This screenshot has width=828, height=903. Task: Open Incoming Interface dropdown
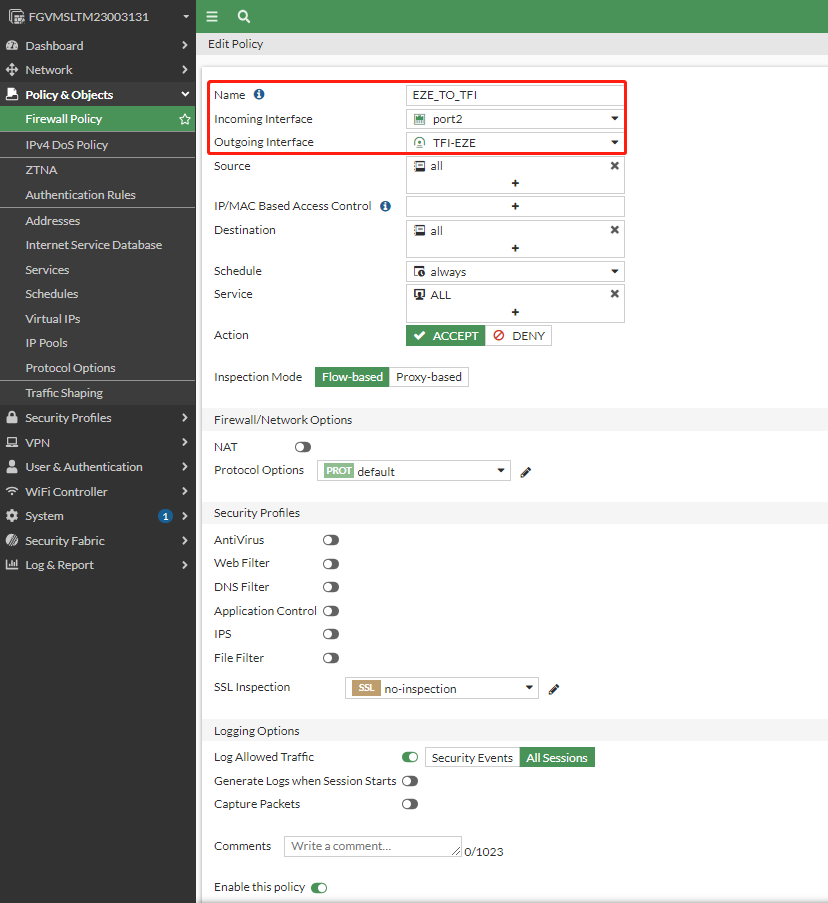[x=515, y=119]
